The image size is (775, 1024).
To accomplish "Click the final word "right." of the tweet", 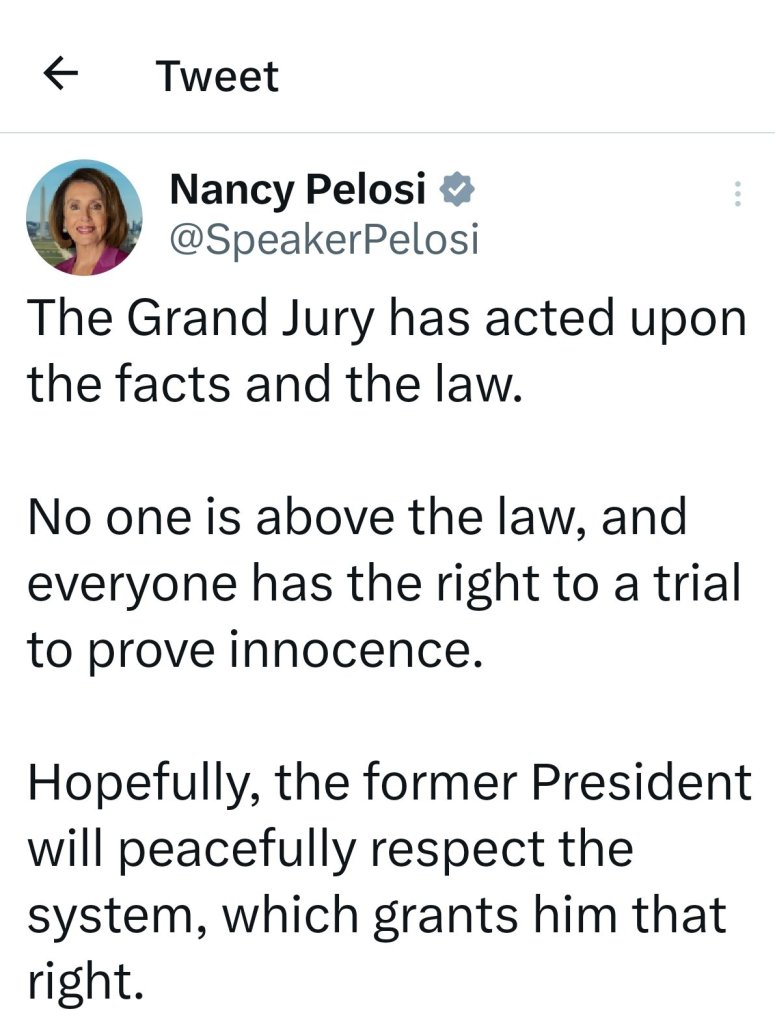I will click(85, 981).
